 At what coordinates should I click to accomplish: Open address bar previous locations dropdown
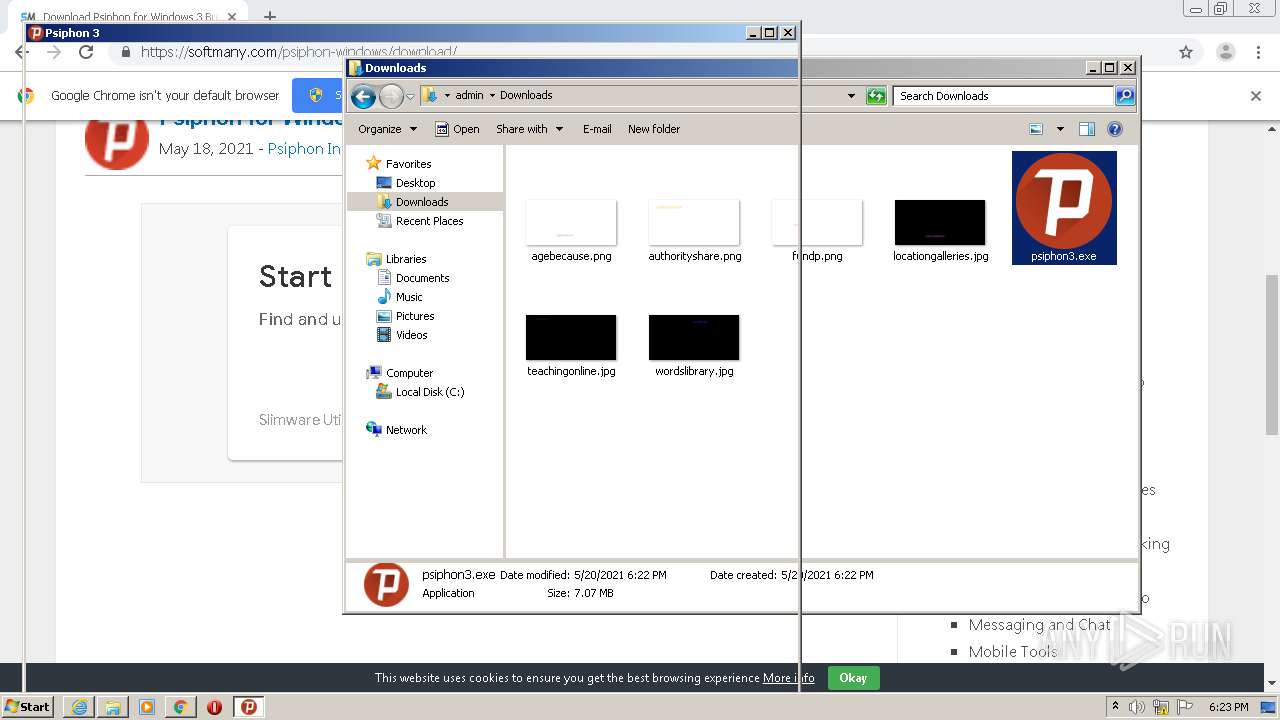(x=851, y=96)
